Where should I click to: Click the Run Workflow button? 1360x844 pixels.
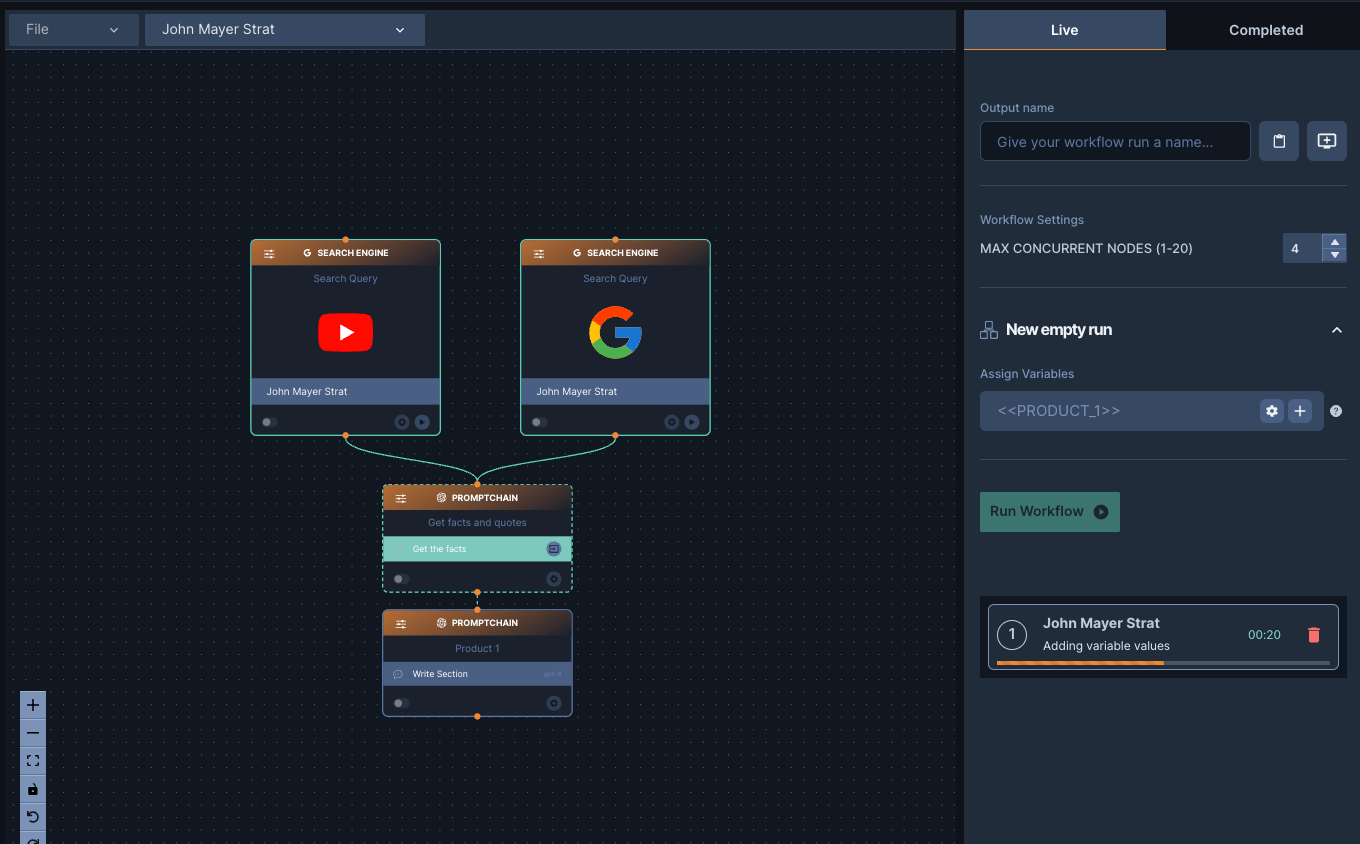[x=1049, y=511]
